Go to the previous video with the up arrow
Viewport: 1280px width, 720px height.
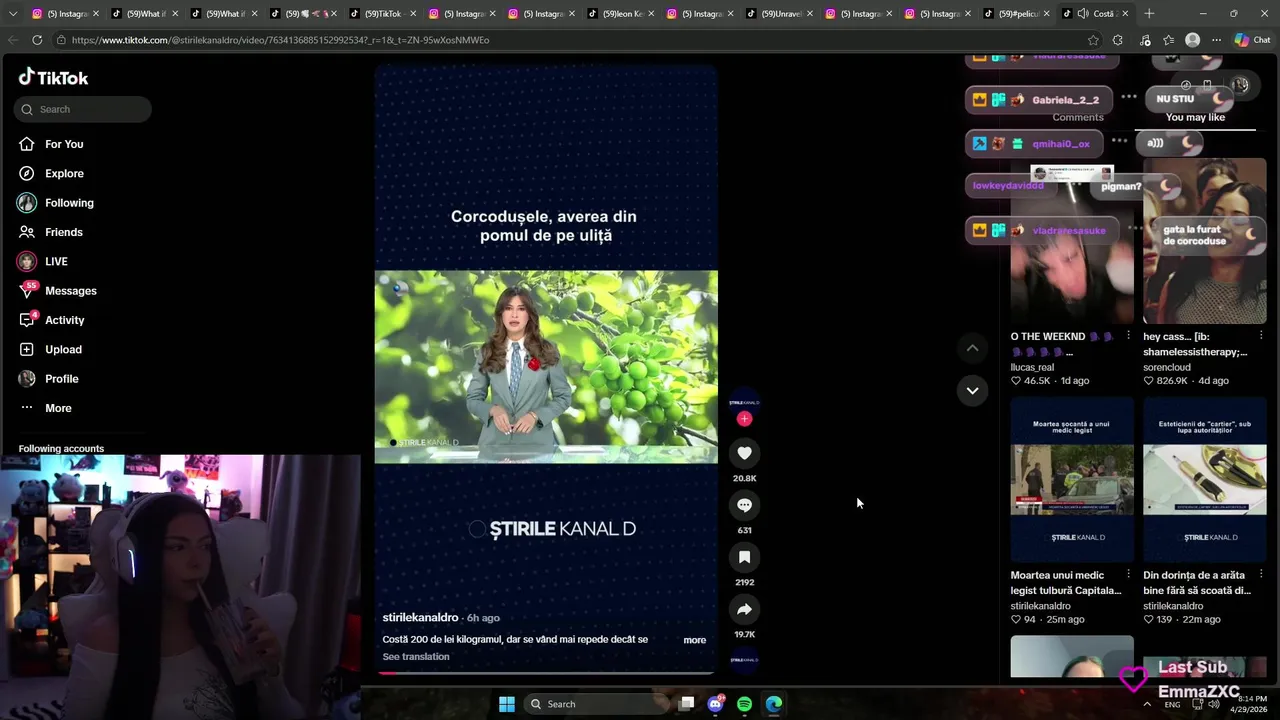click(x=972, y=348)
